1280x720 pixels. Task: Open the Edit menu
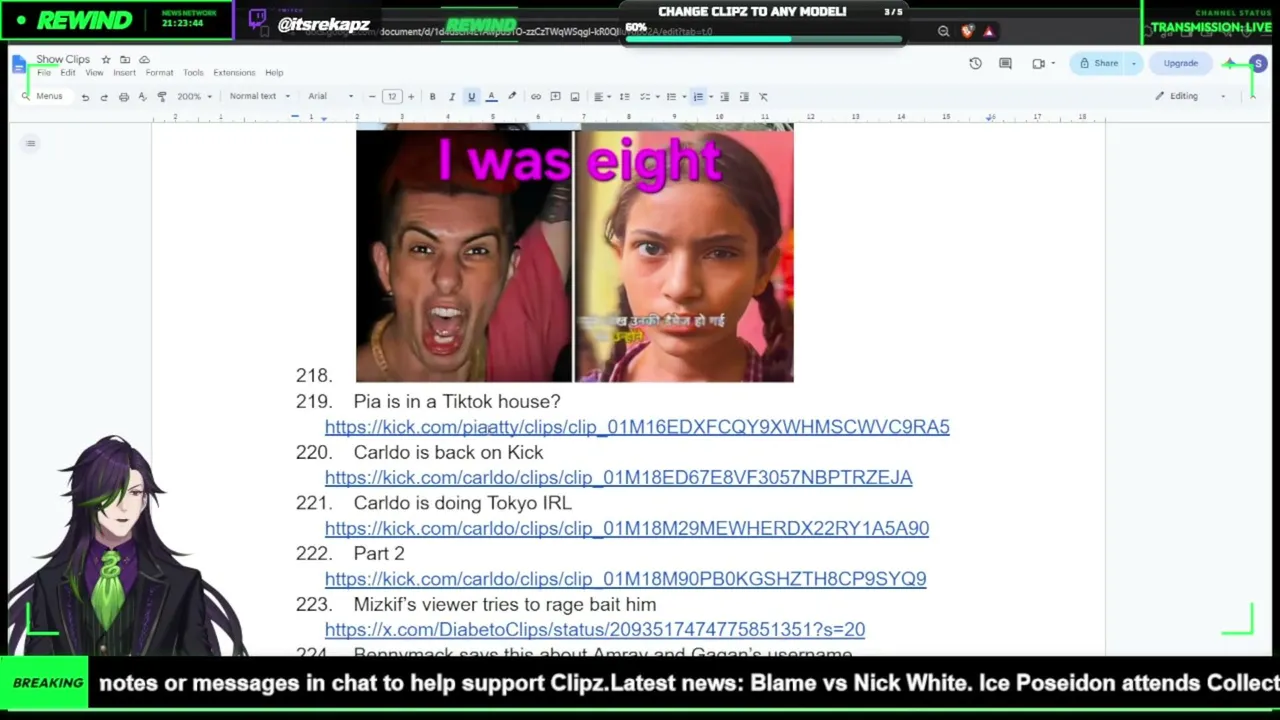tap(67, 73)
